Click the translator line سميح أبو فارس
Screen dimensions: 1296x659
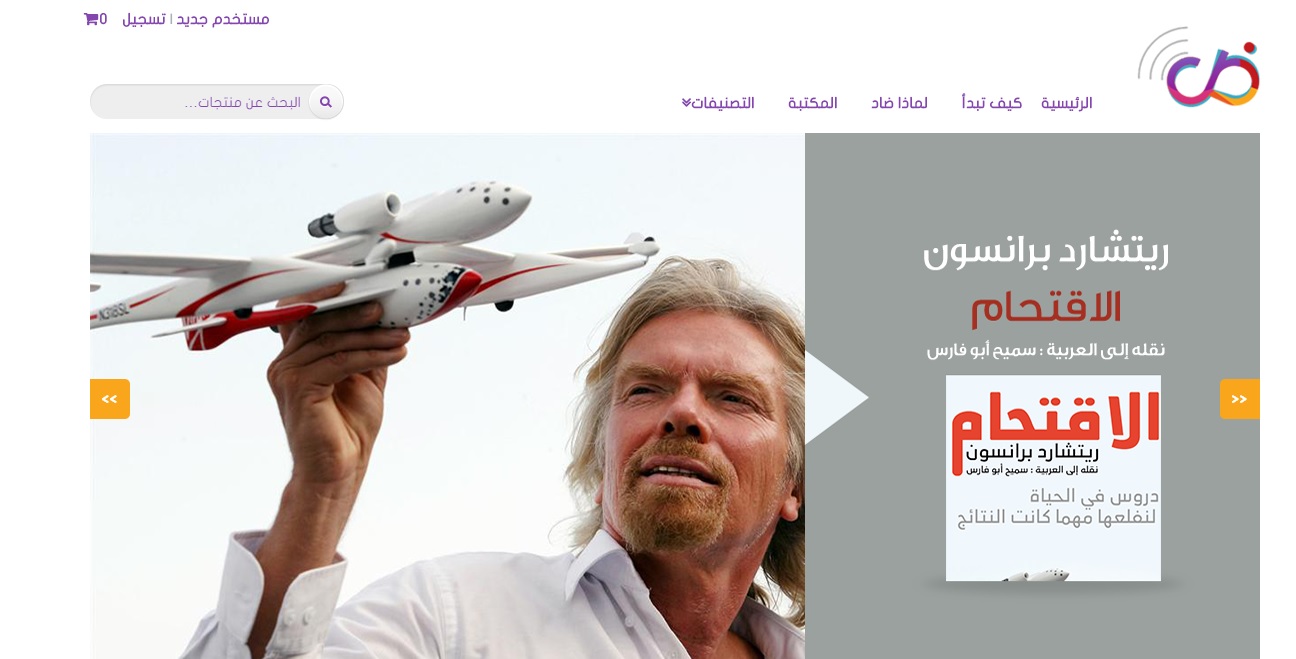(1046, 350)
